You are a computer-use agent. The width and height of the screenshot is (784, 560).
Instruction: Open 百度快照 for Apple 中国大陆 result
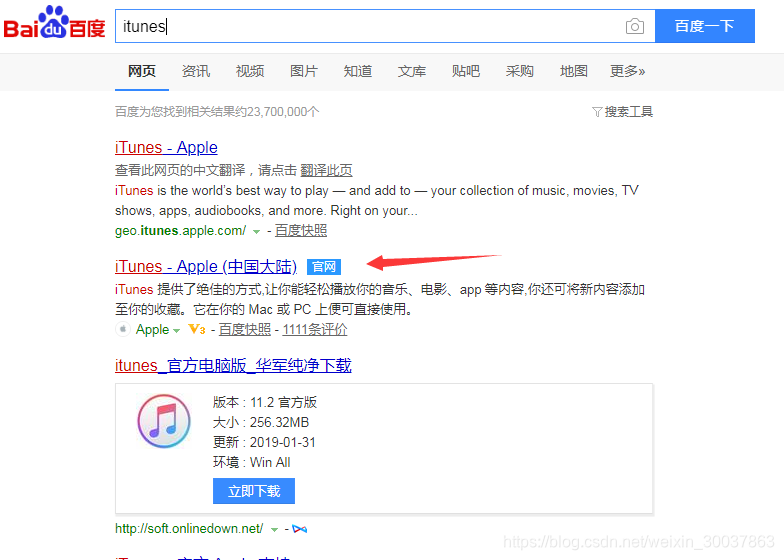pyautogui.click(x=244, y=330)
